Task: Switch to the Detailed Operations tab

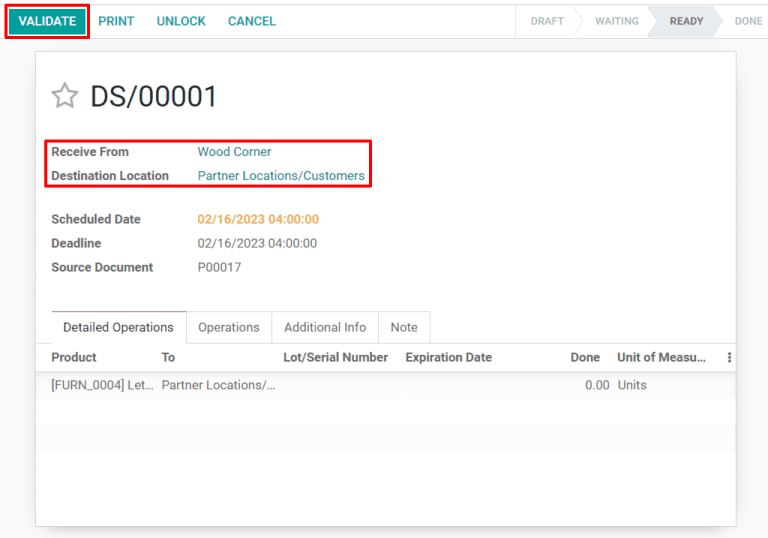Action: (x=118, y=327)
